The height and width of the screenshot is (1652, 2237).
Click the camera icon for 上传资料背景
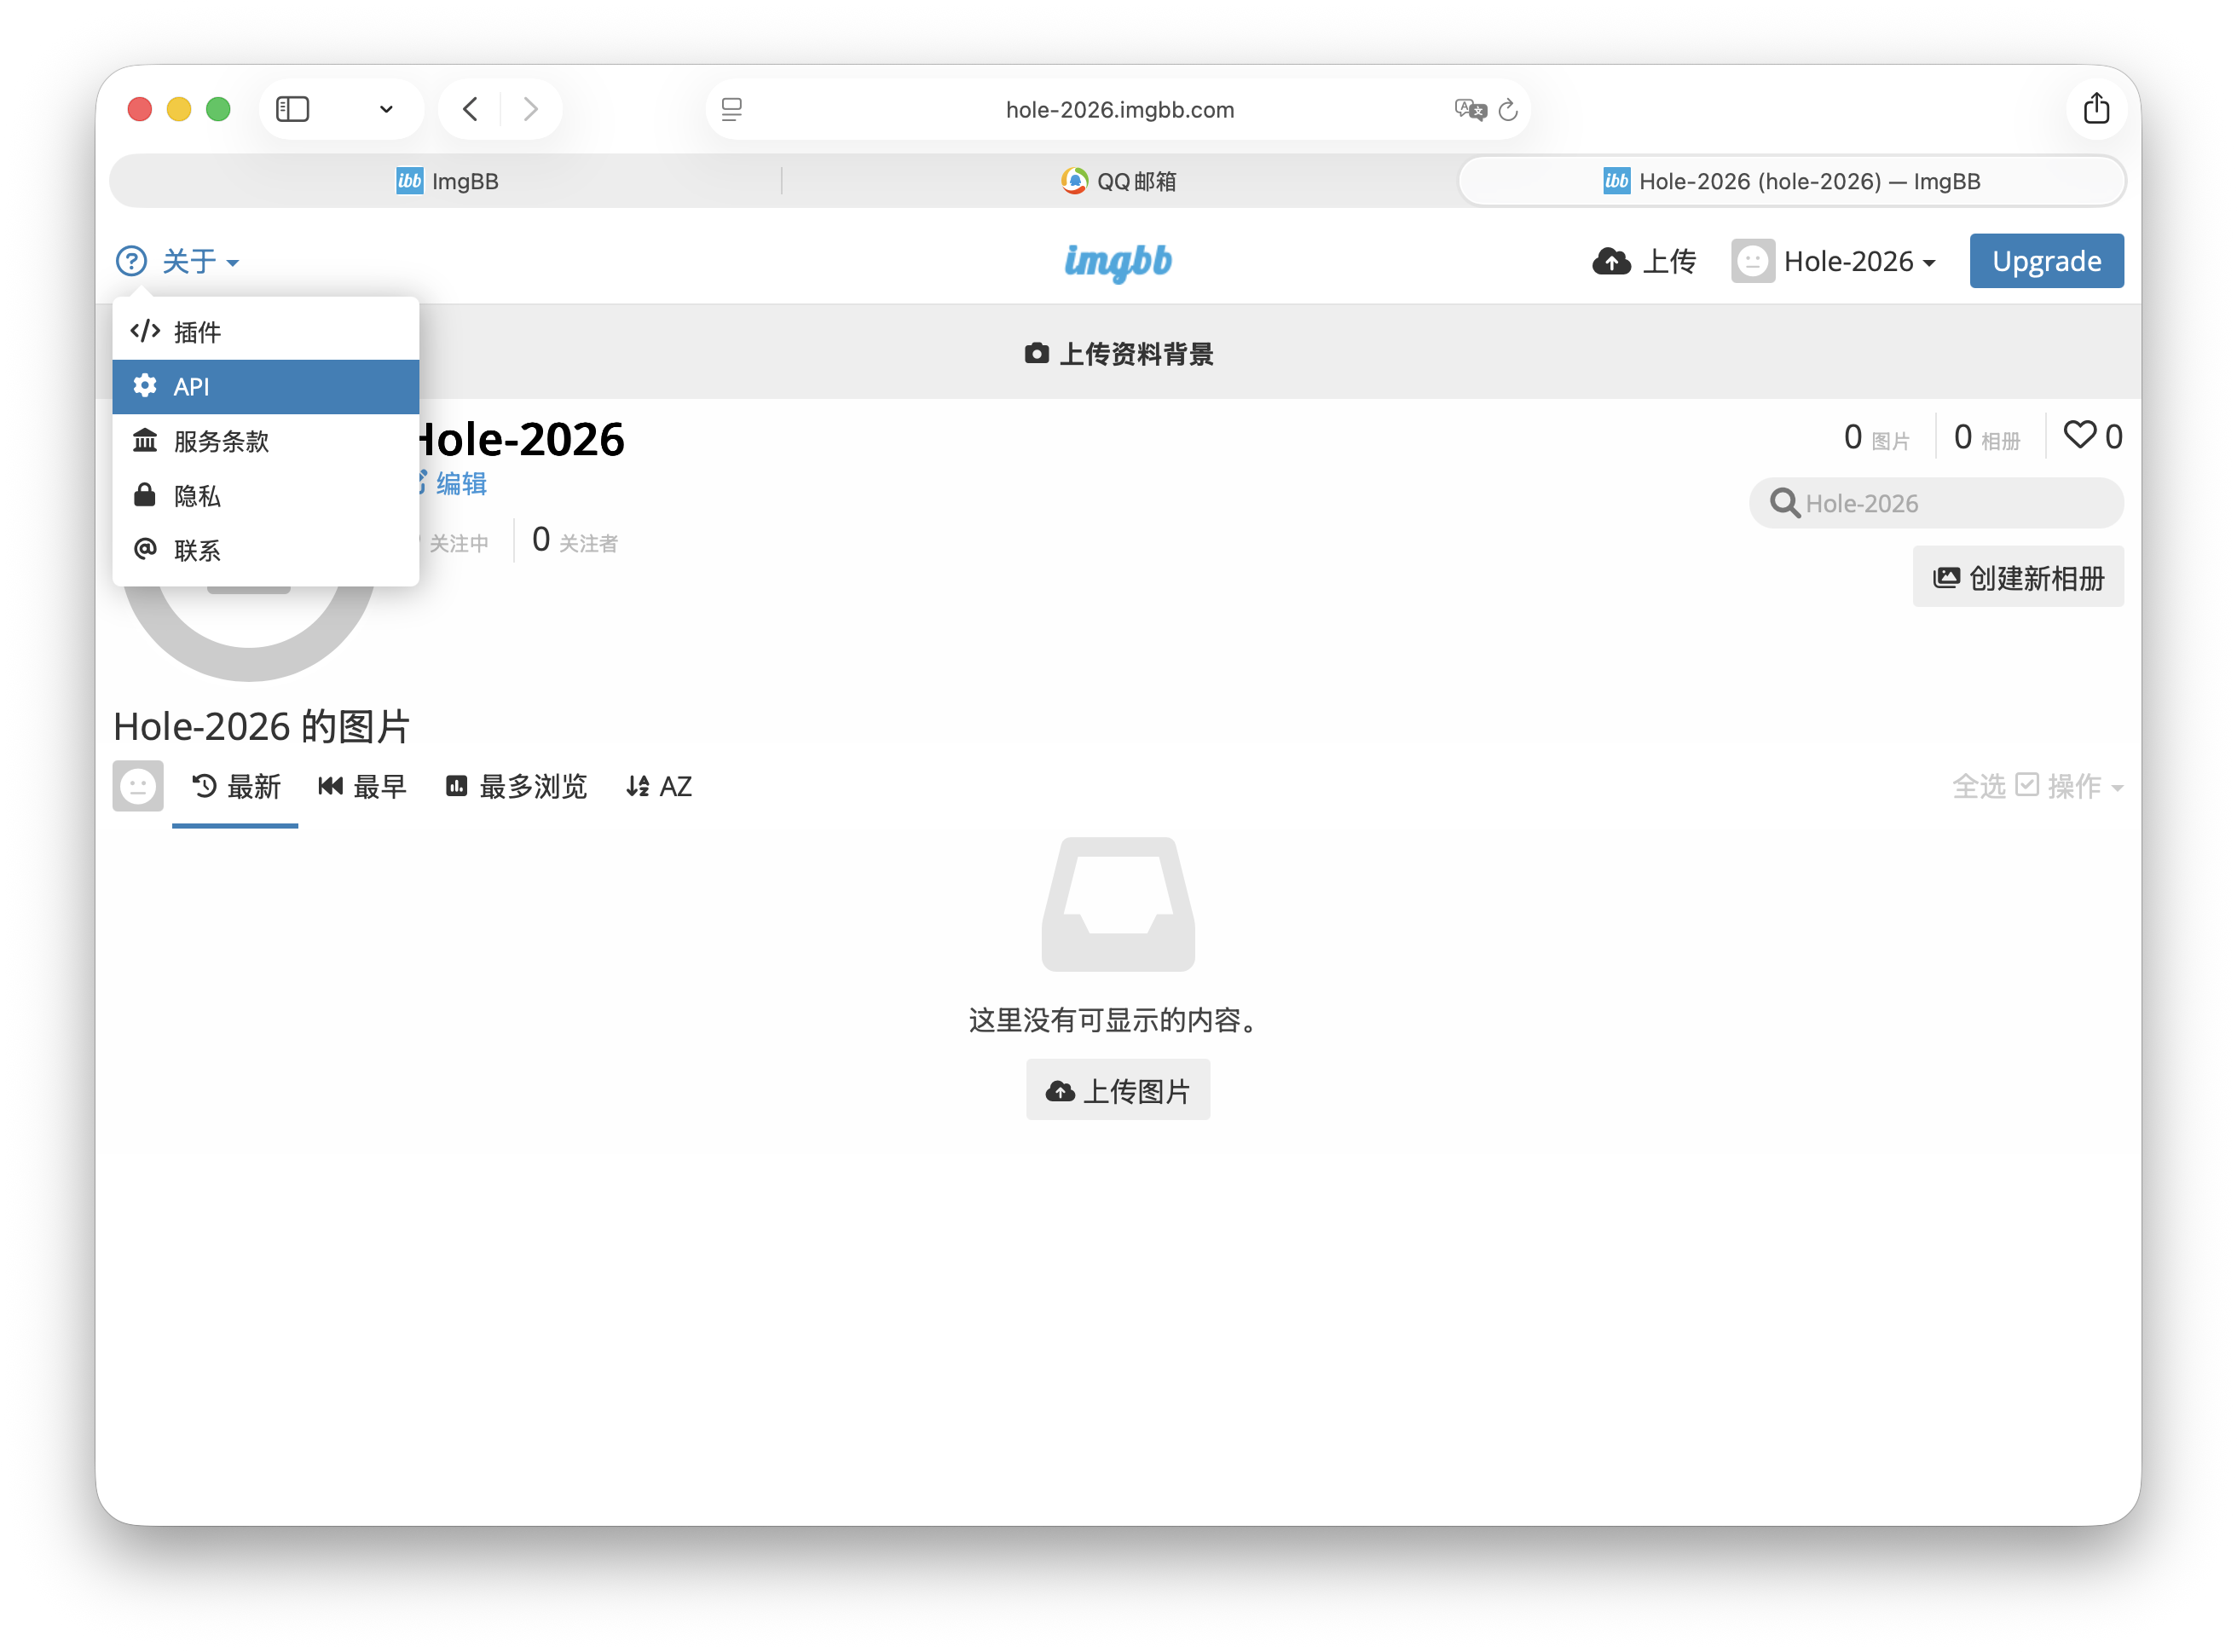click(1038, 352)
